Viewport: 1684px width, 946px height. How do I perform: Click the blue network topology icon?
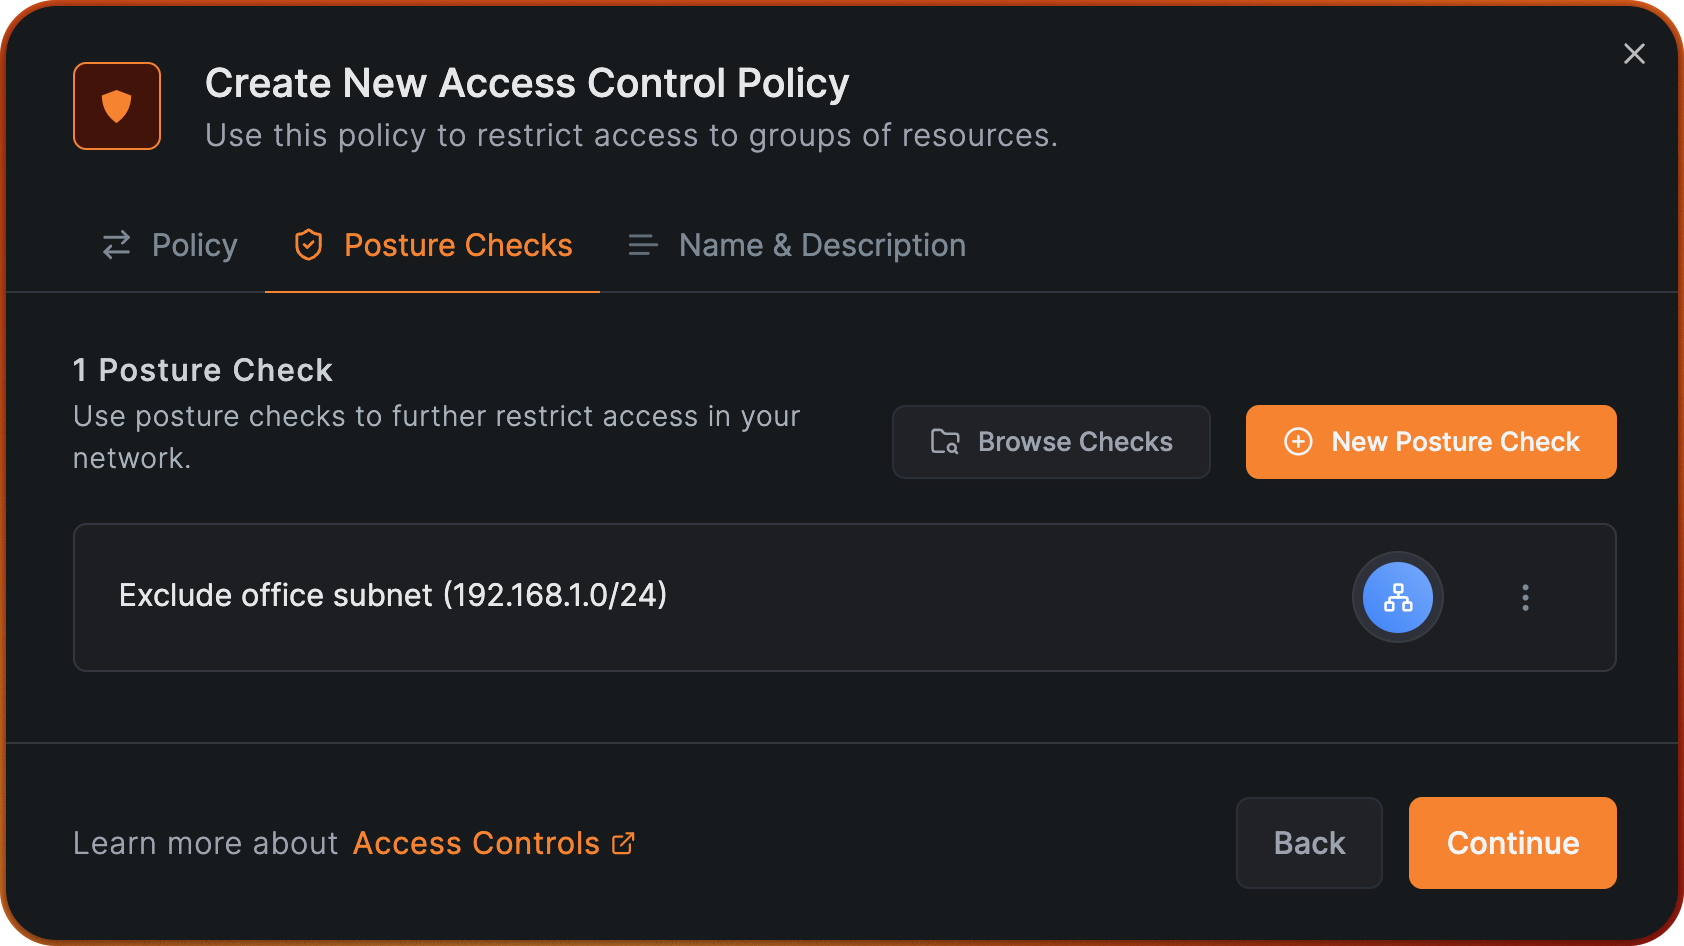tap(1397, 597)
